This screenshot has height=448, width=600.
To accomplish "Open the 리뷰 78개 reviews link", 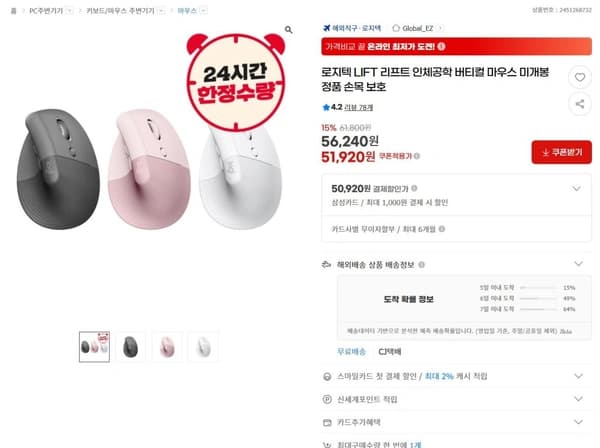I will point(359,108).
